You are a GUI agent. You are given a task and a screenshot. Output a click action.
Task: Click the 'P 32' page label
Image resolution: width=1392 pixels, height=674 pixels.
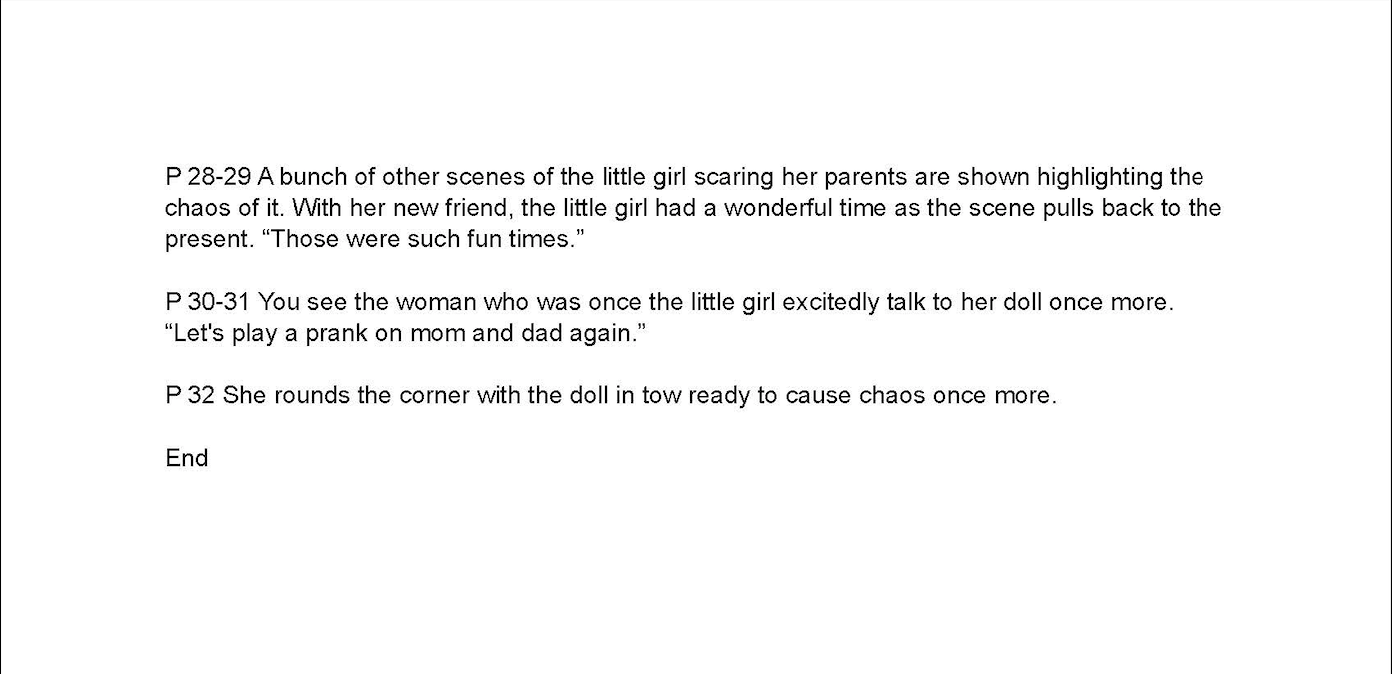click(x=190, y=395)
